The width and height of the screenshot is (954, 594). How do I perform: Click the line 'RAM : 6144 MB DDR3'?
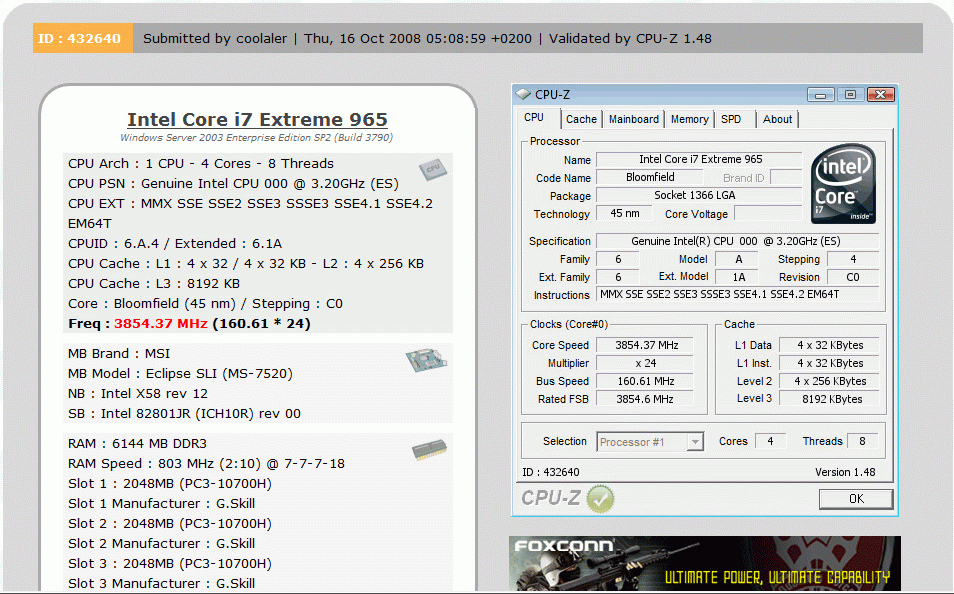pos(137,444)
